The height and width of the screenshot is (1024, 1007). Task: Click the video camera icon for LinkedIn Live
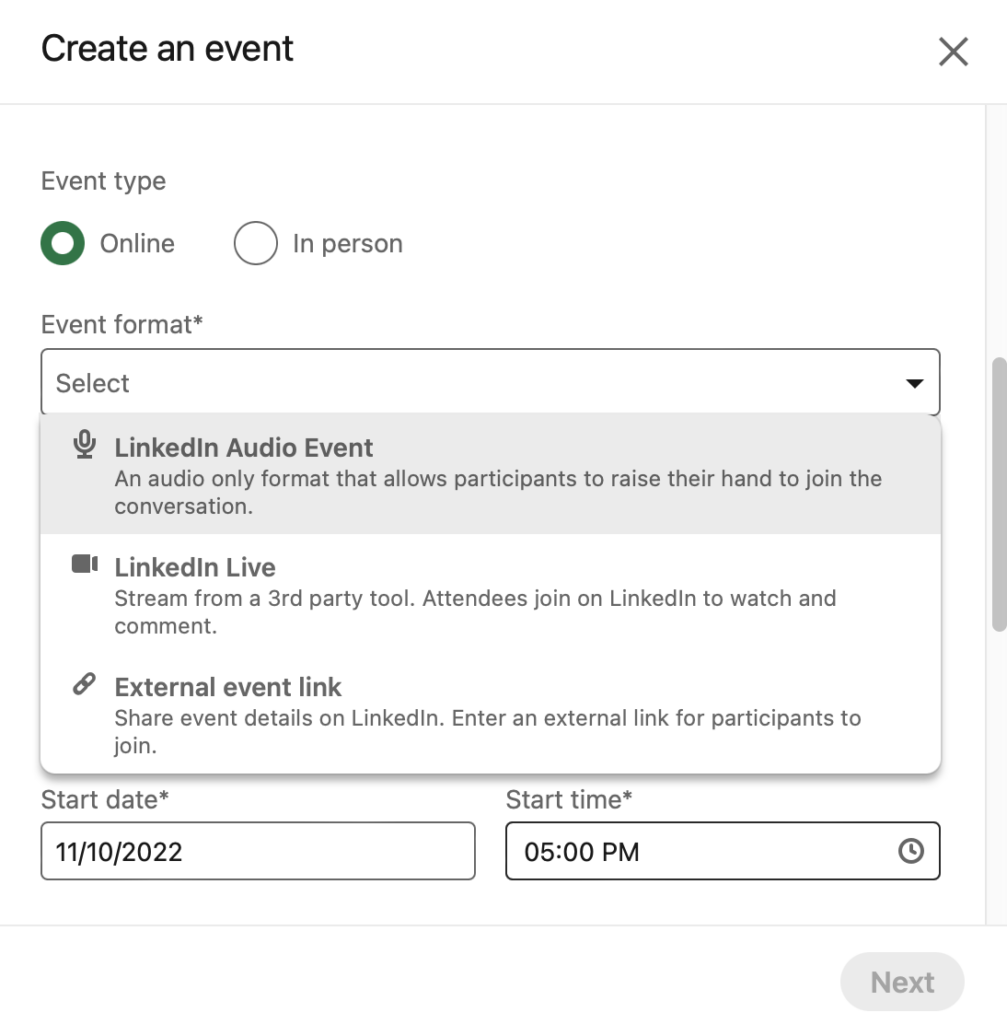(85, 565)
